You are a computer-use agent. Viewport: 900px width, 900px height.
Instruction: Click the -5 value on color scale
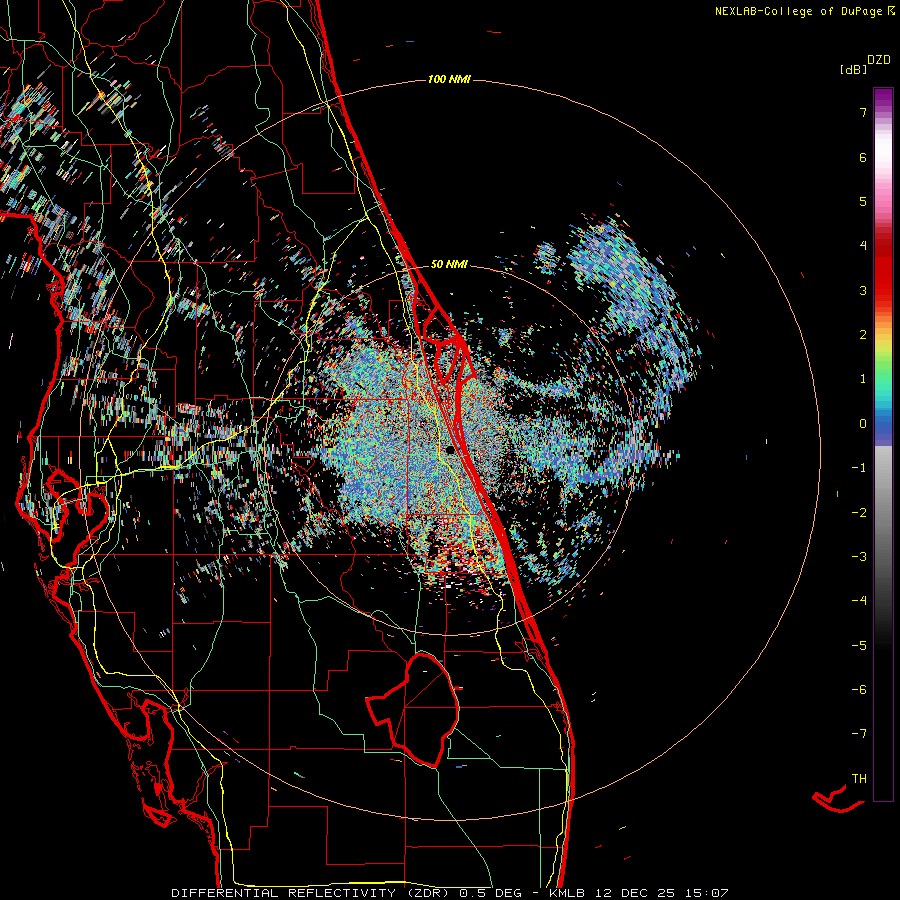click(x=859, y=645)
